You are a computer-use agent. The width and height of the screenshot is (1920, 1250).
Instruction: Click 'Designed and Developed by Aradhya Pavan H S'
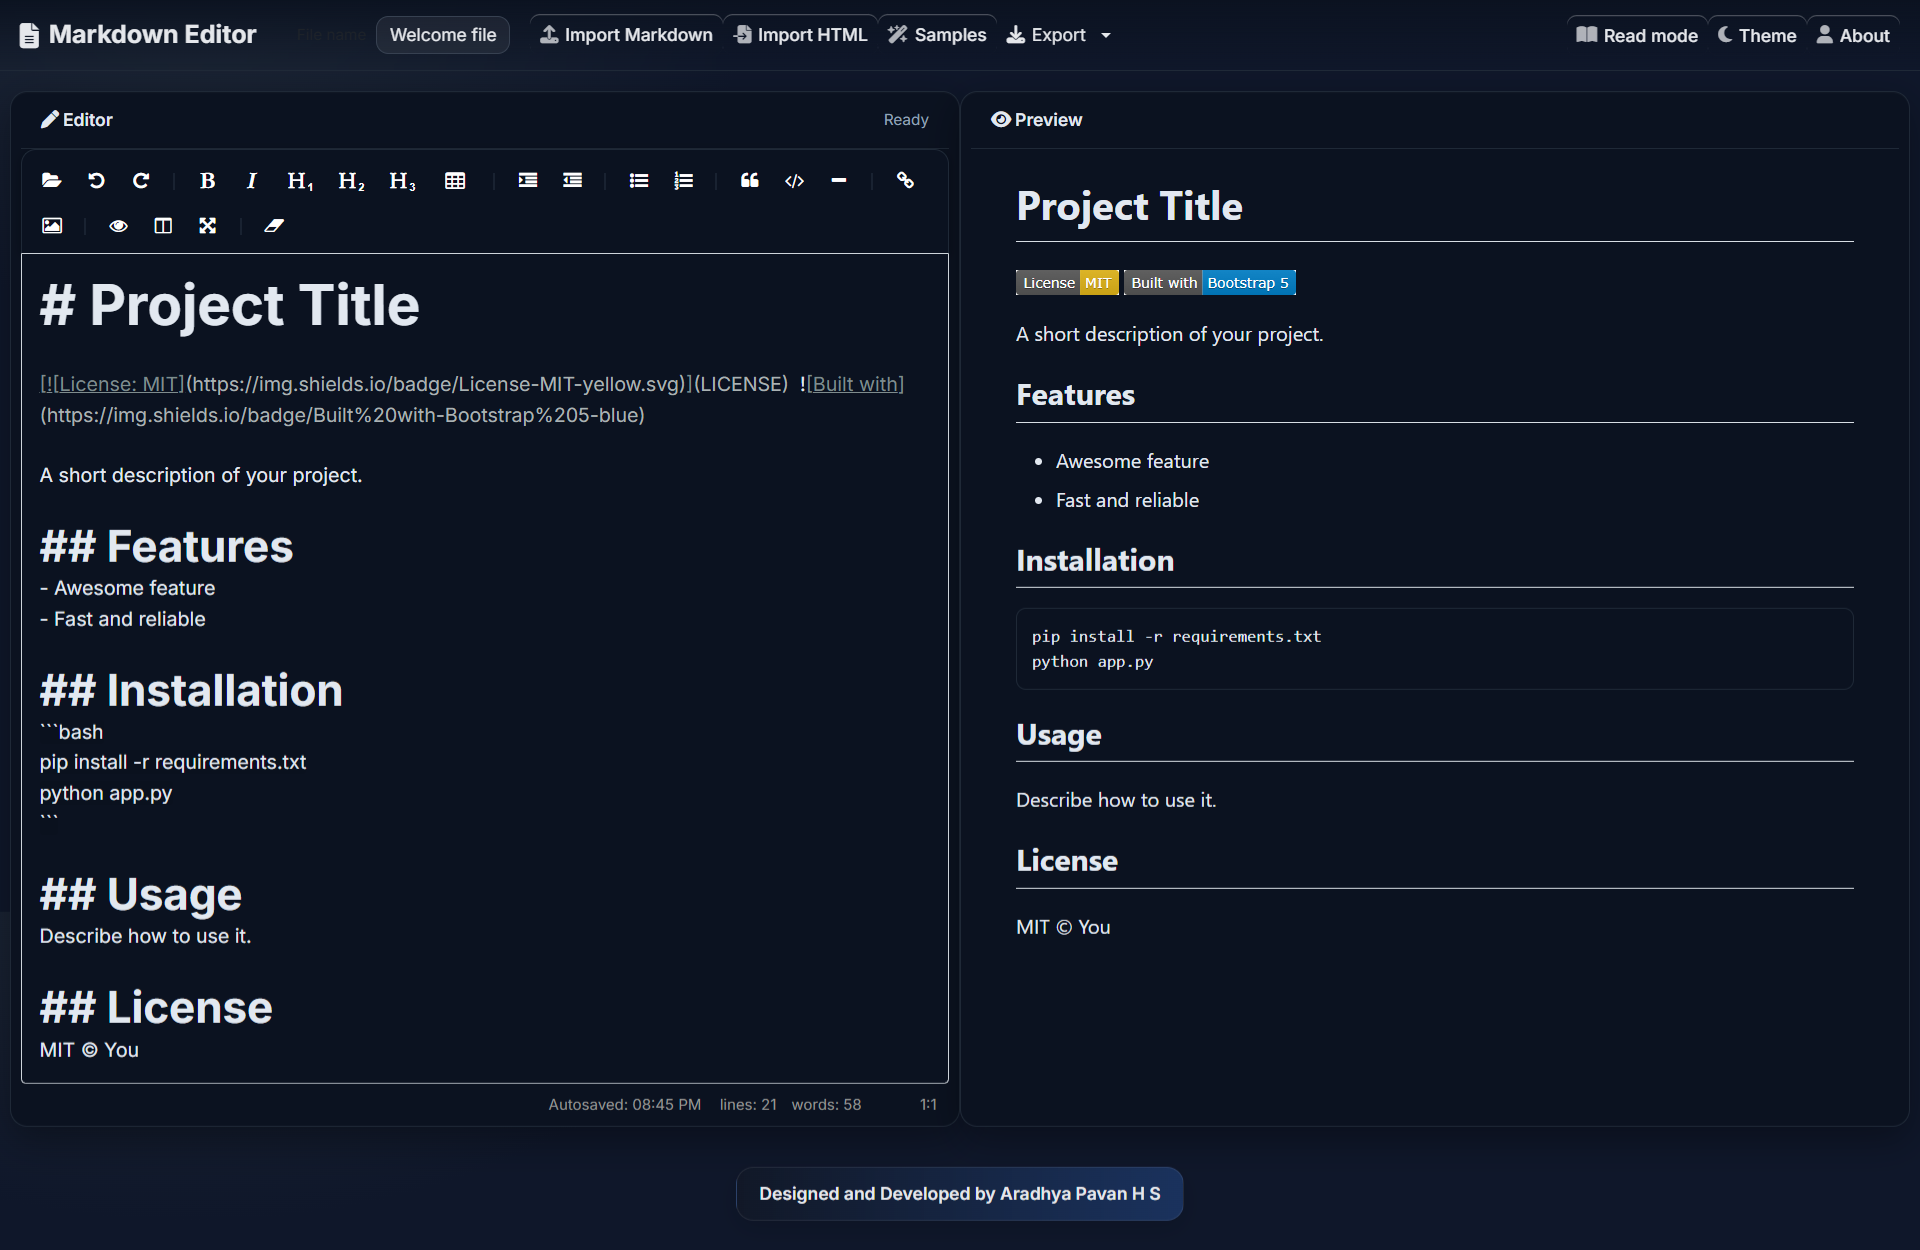tap(960, 1194)
